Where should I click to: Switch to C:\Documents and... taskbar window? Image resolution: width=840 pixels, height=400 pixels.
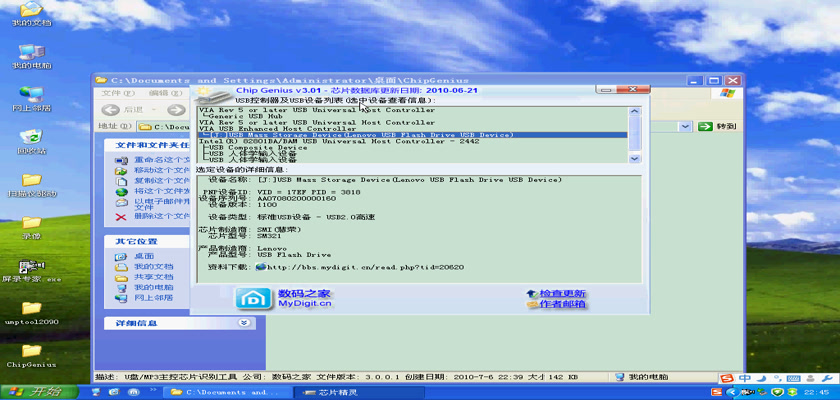[228, 393]
